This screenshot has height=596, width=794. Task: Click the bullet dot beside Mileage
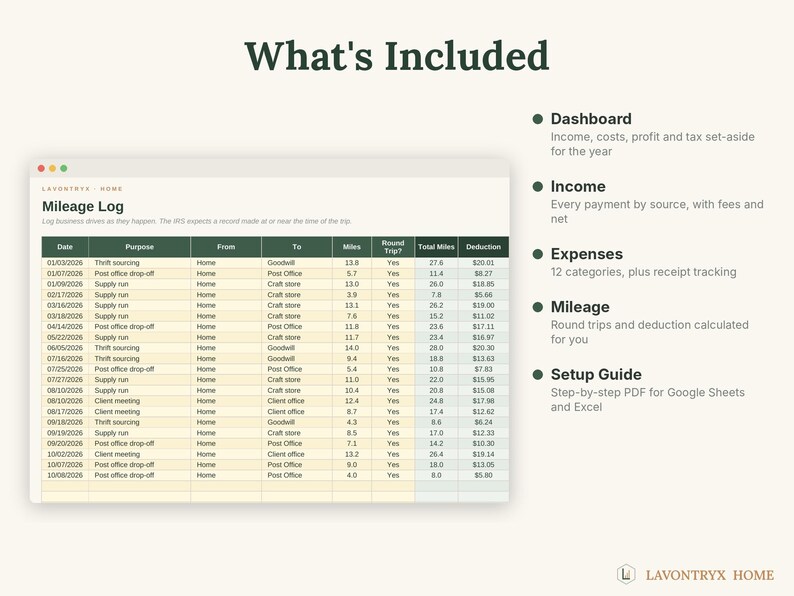pos(537,307)
